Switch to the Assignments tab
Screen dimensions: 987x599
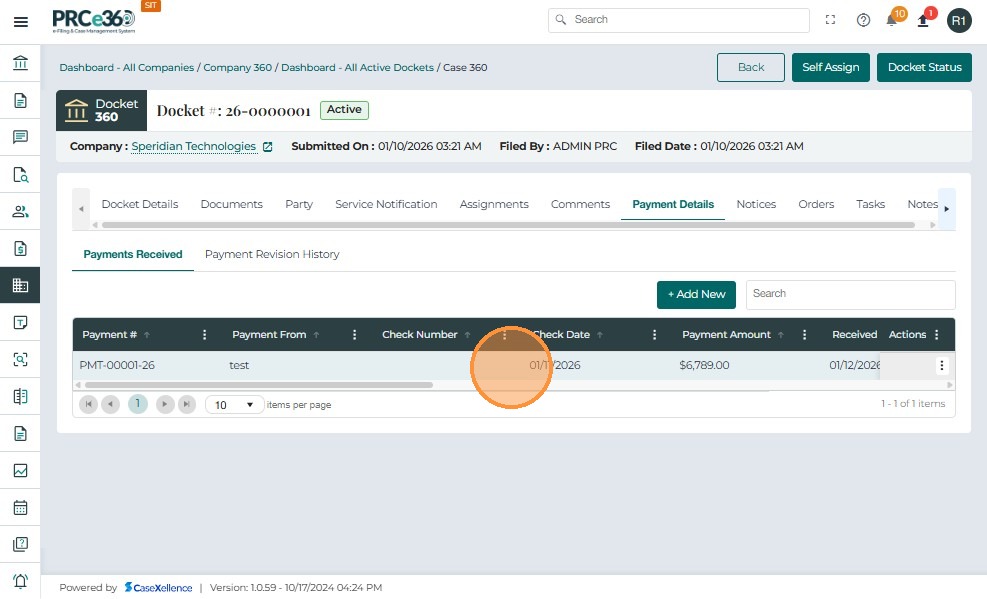click(494, 204)
